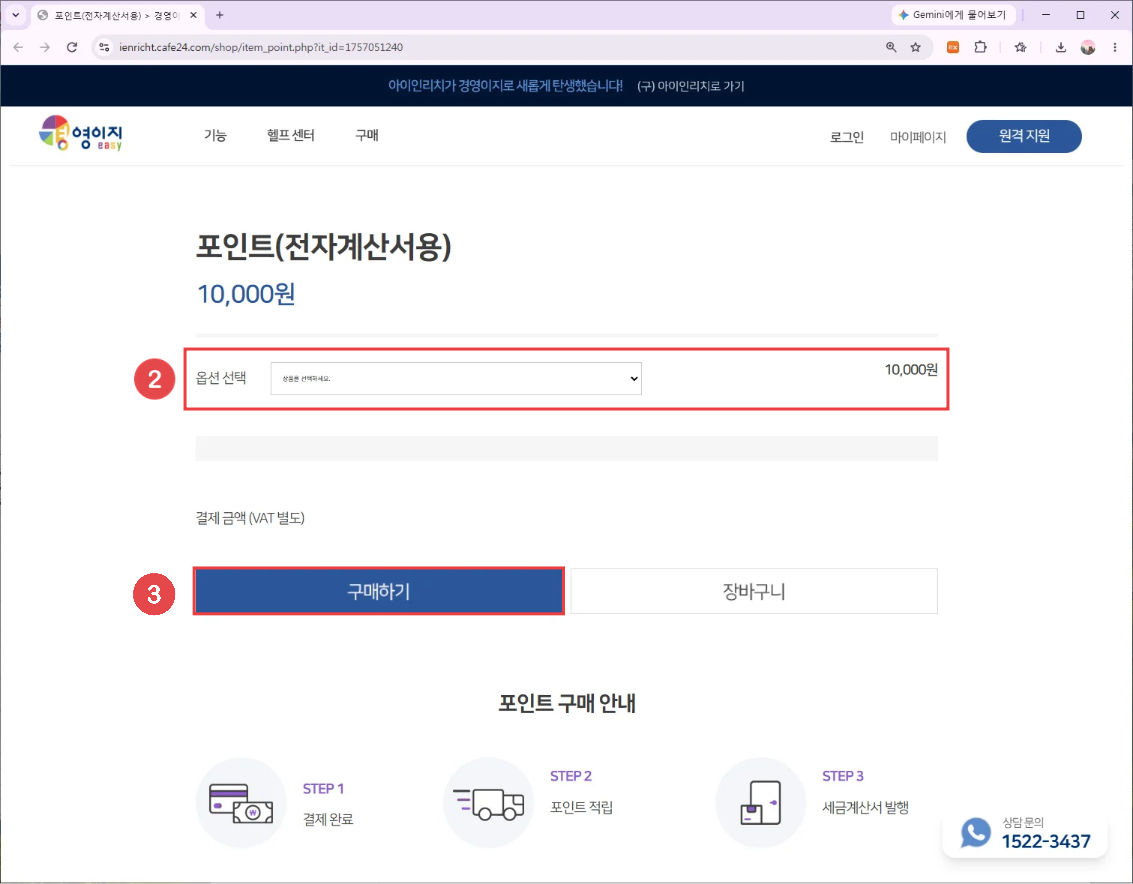Viewport: 1133px width, 884px height.
Task: Open the 구매 menu
Action: click(367, 135)
